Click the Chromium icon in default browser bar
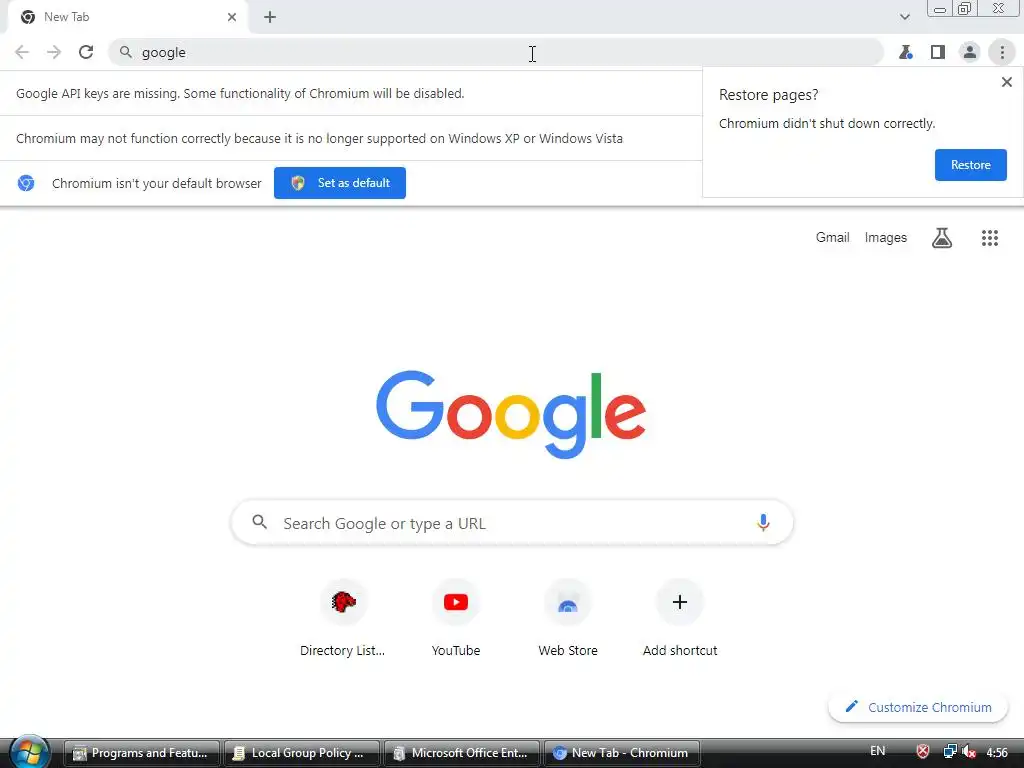The width and height of the screenshot is (1024, 768). point(26,183)
